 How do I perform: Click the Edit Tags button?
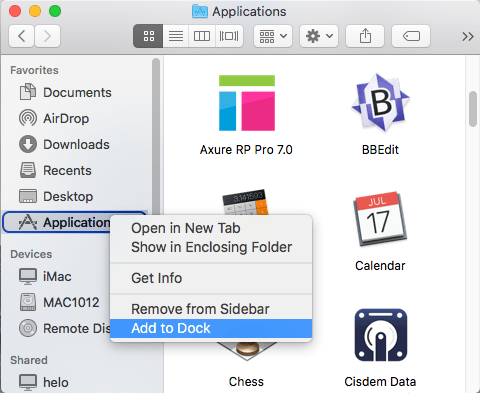pos(411,36)
